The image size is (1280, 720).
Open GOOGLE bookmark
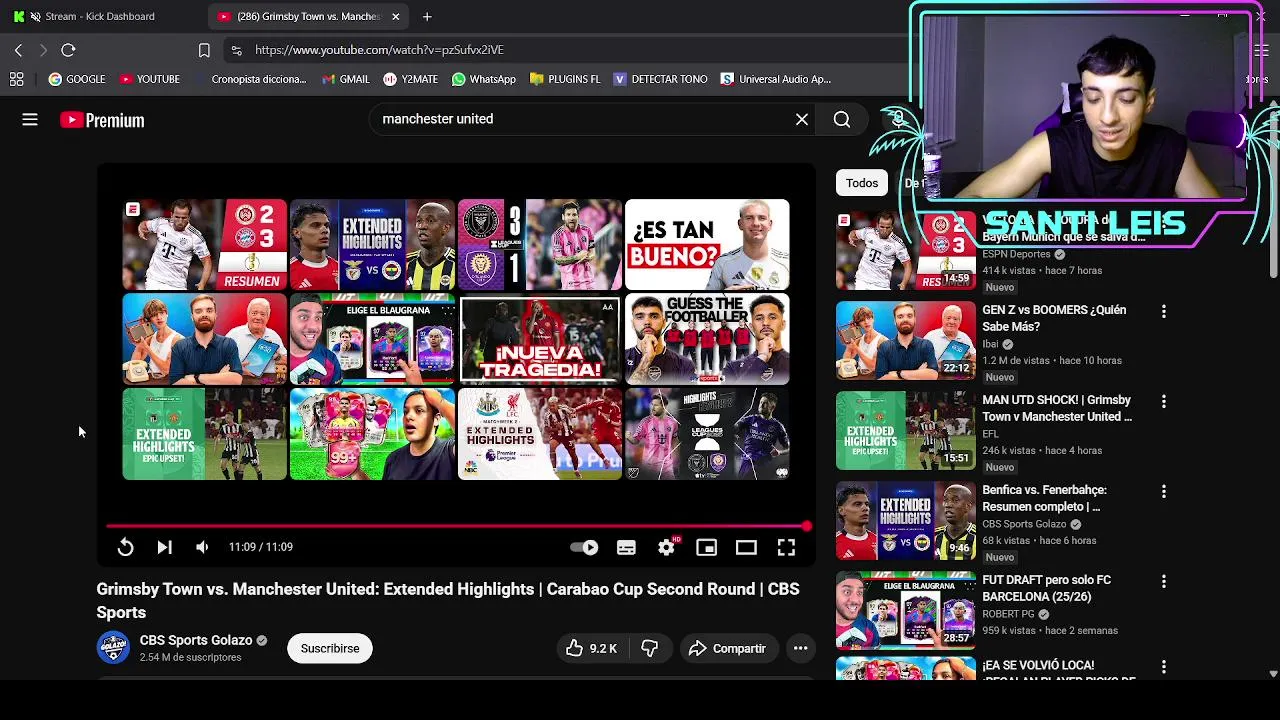pos(76,79)
